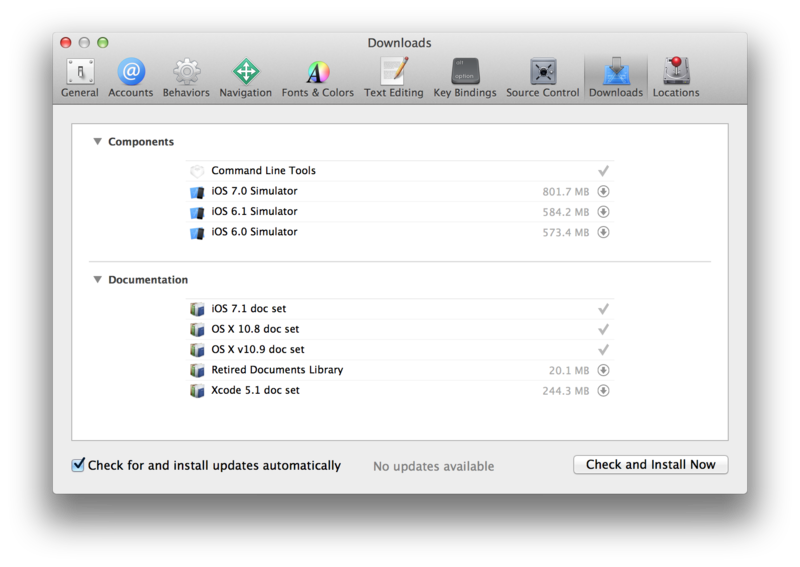The width and height of the screenshot is (800, 567).
Task: Download the Xcode 5.1 doc set
Action: (604, 390)
